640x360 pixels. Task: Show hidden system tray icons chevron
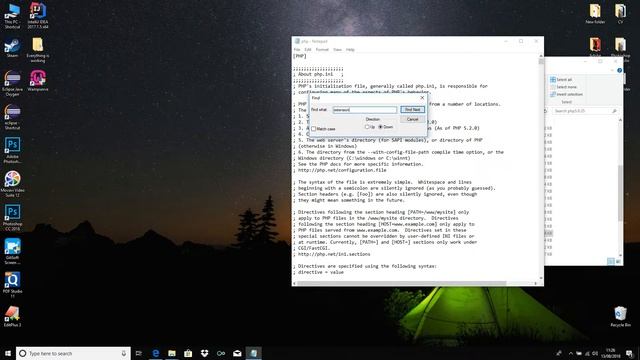[570, 353]
